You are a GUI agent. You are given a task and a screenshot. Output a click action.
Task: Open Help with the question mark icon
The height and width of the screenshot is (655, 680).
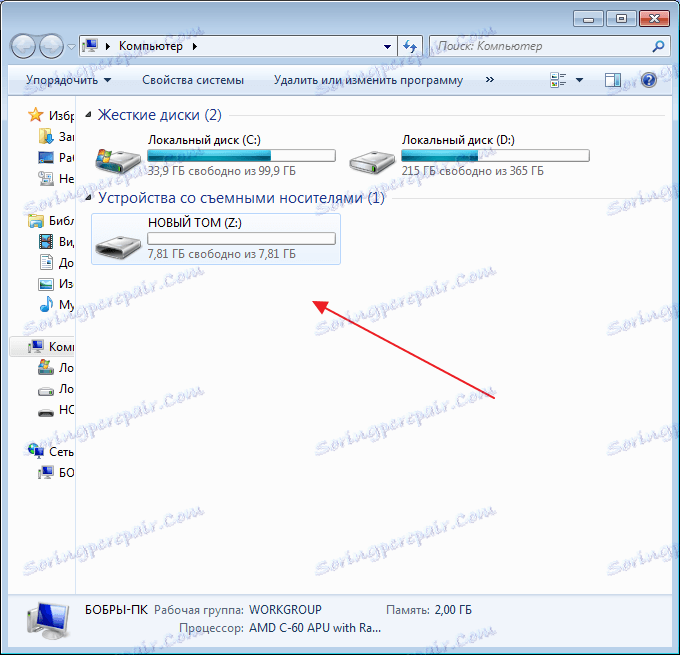click(649, 80)
